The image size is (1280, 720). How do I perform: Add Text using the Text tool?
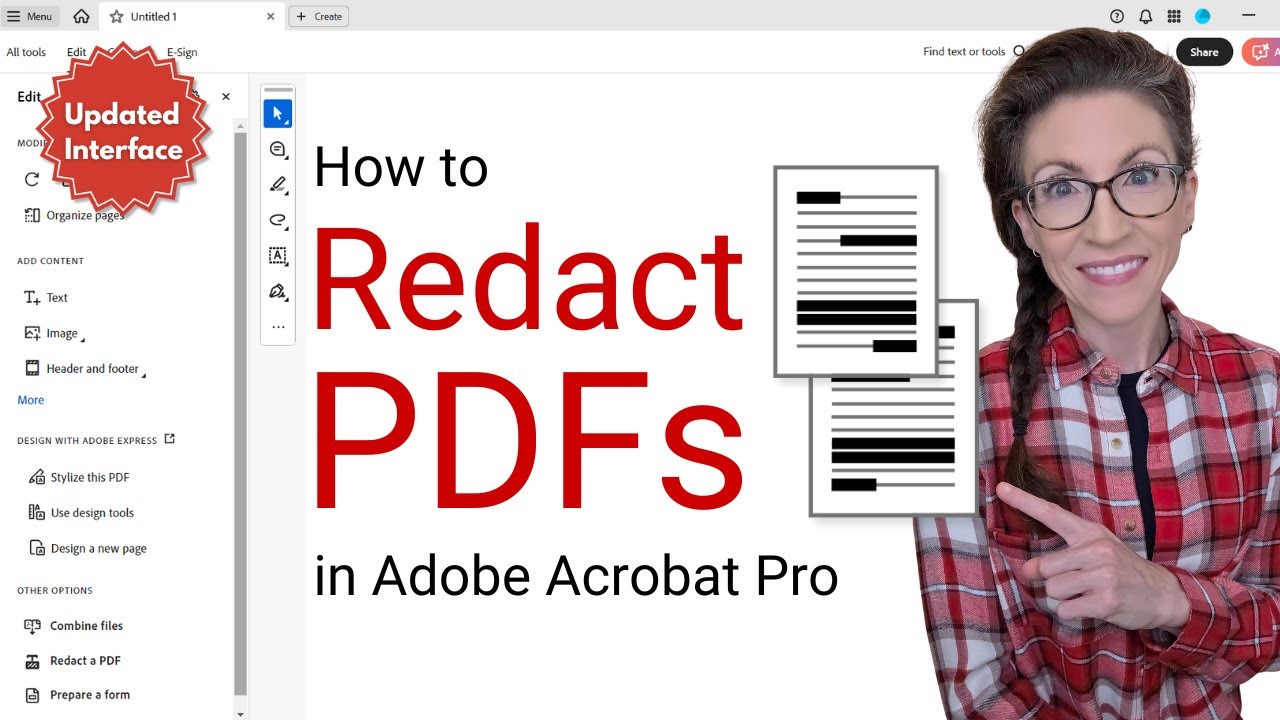[x=46, y=298]
